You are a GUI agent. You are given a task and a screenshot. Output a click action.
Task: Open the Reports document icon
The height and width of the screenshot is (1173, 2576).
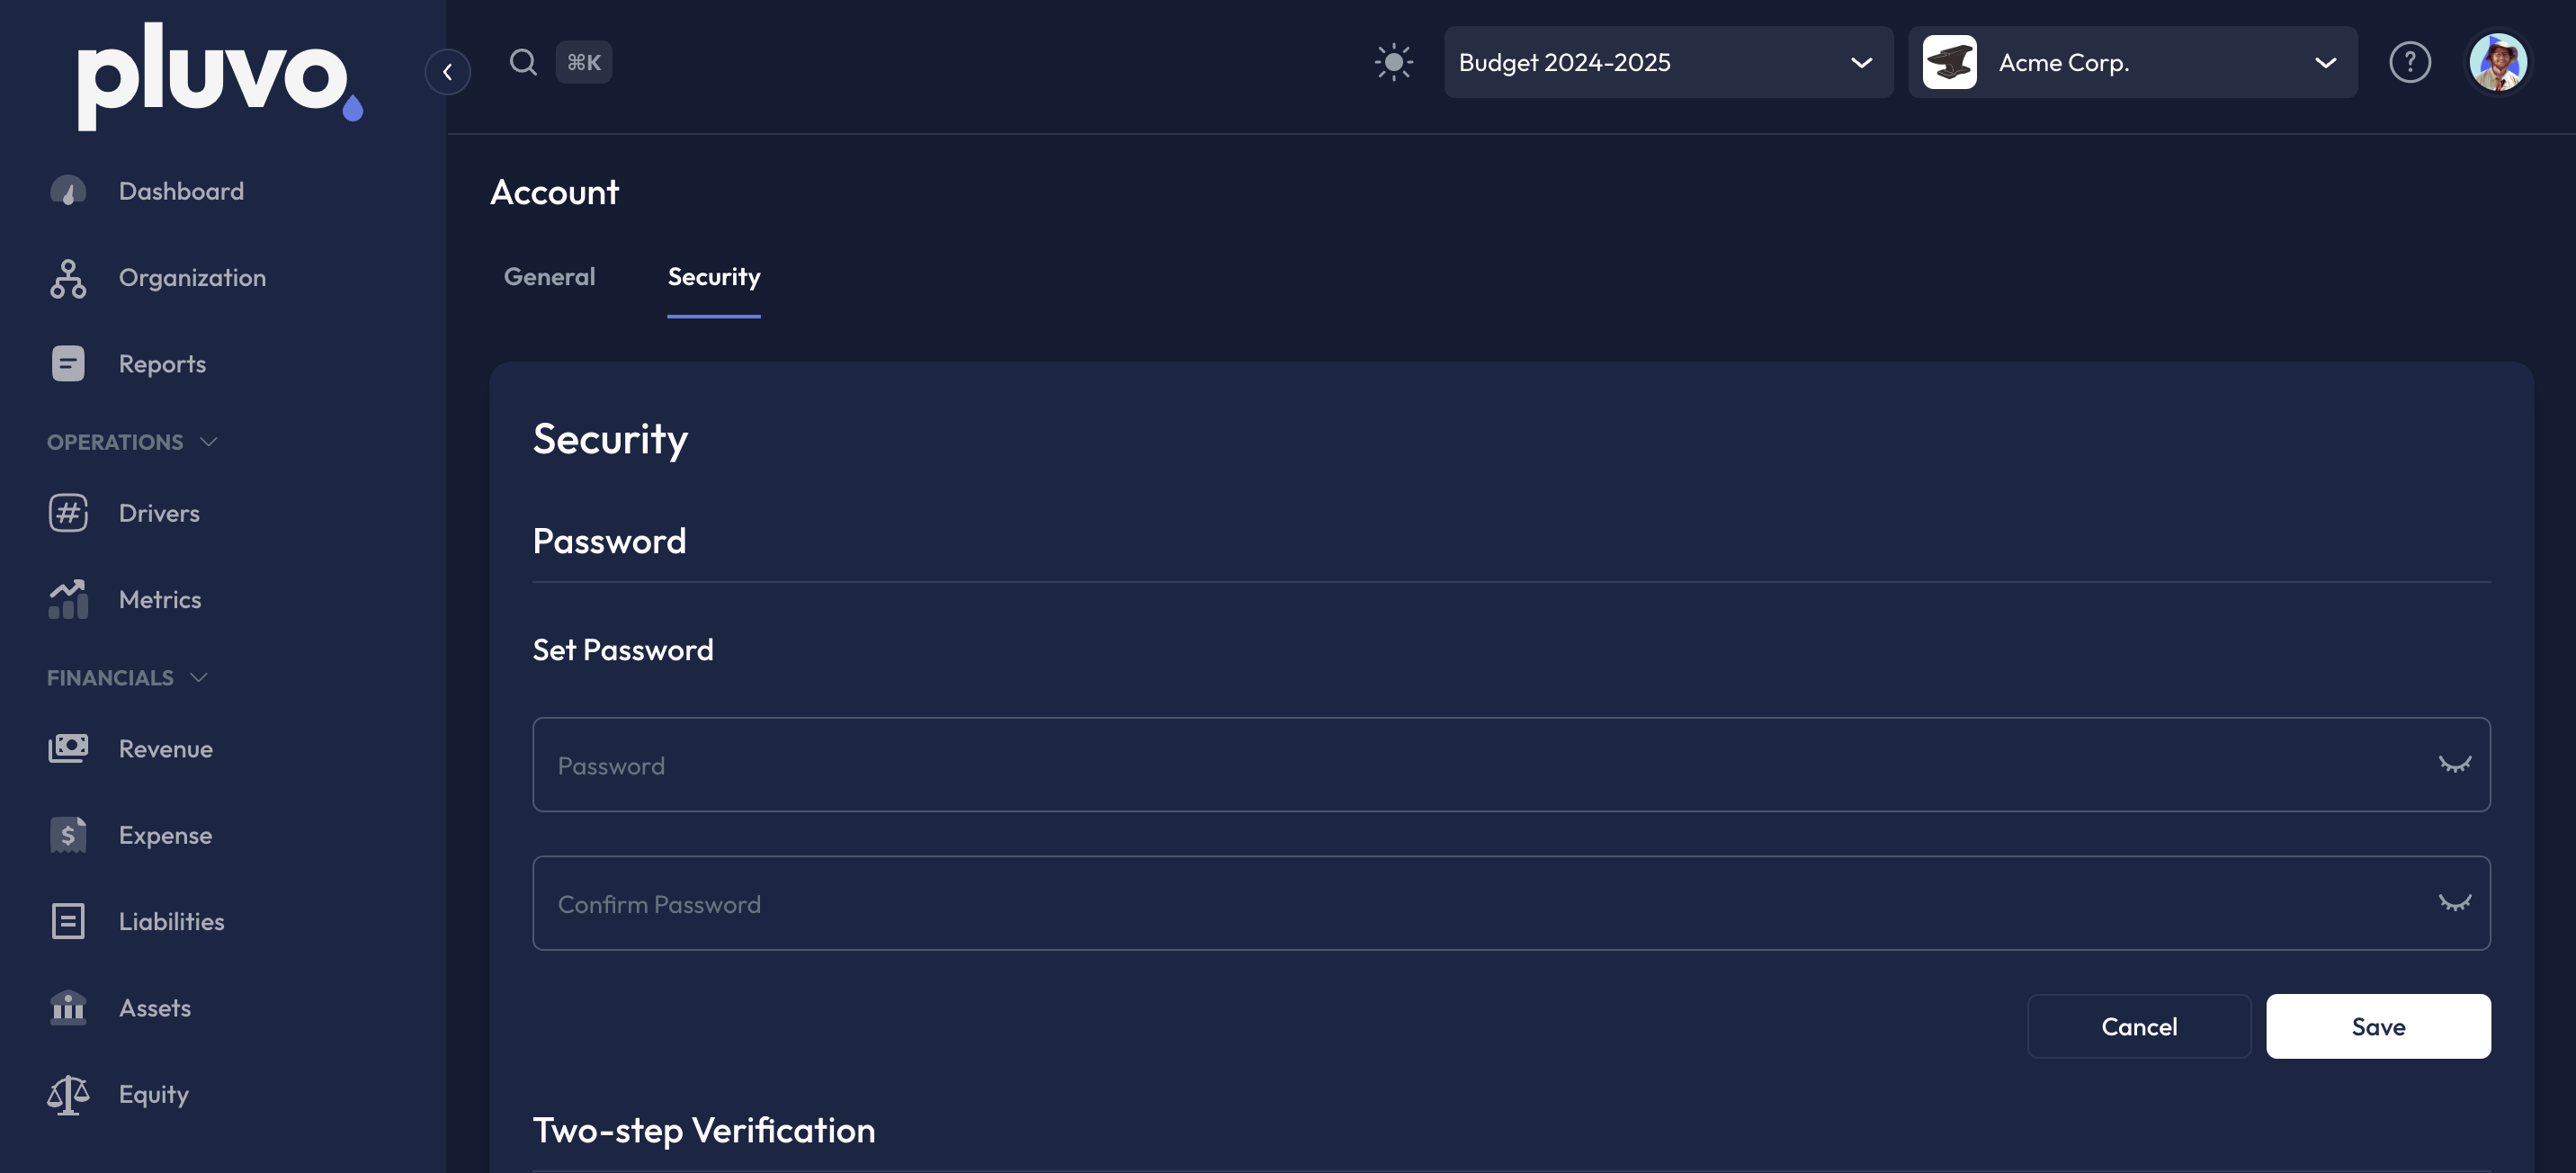[68, 364]
